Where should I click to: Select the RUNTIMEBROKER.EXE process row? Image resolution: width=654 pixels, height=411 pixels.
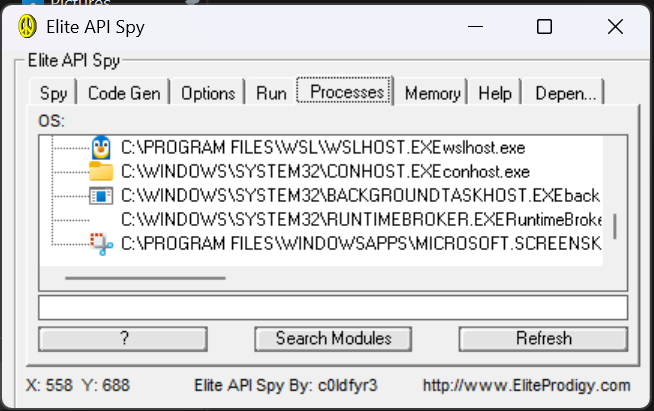[361, 219]
